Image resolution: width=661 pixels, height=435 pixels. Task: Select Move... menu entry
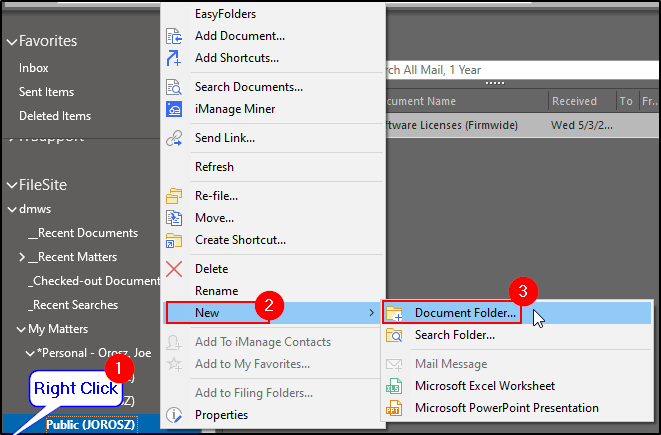[x=214, y=218]
